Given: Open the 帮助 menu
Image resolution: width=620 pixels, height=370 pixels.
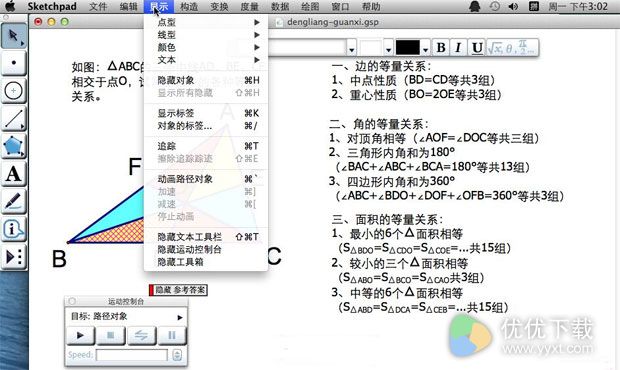Looking at the screenshot, I should coord(371,6).
